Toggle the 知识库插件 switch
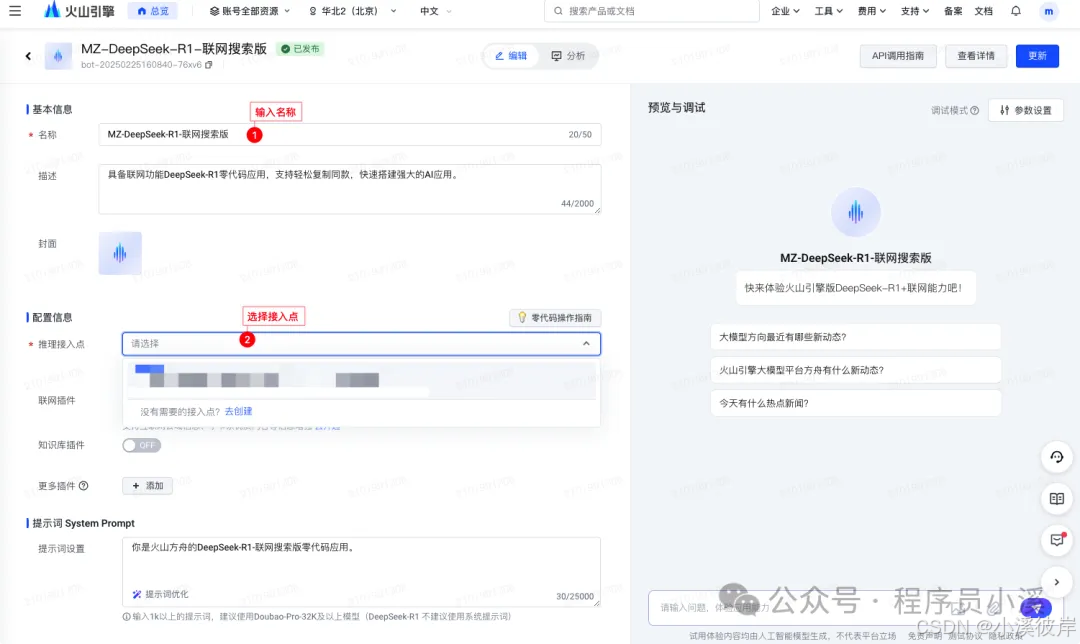Viewport: 1080px width, 644px height. [x=141, y=446]
